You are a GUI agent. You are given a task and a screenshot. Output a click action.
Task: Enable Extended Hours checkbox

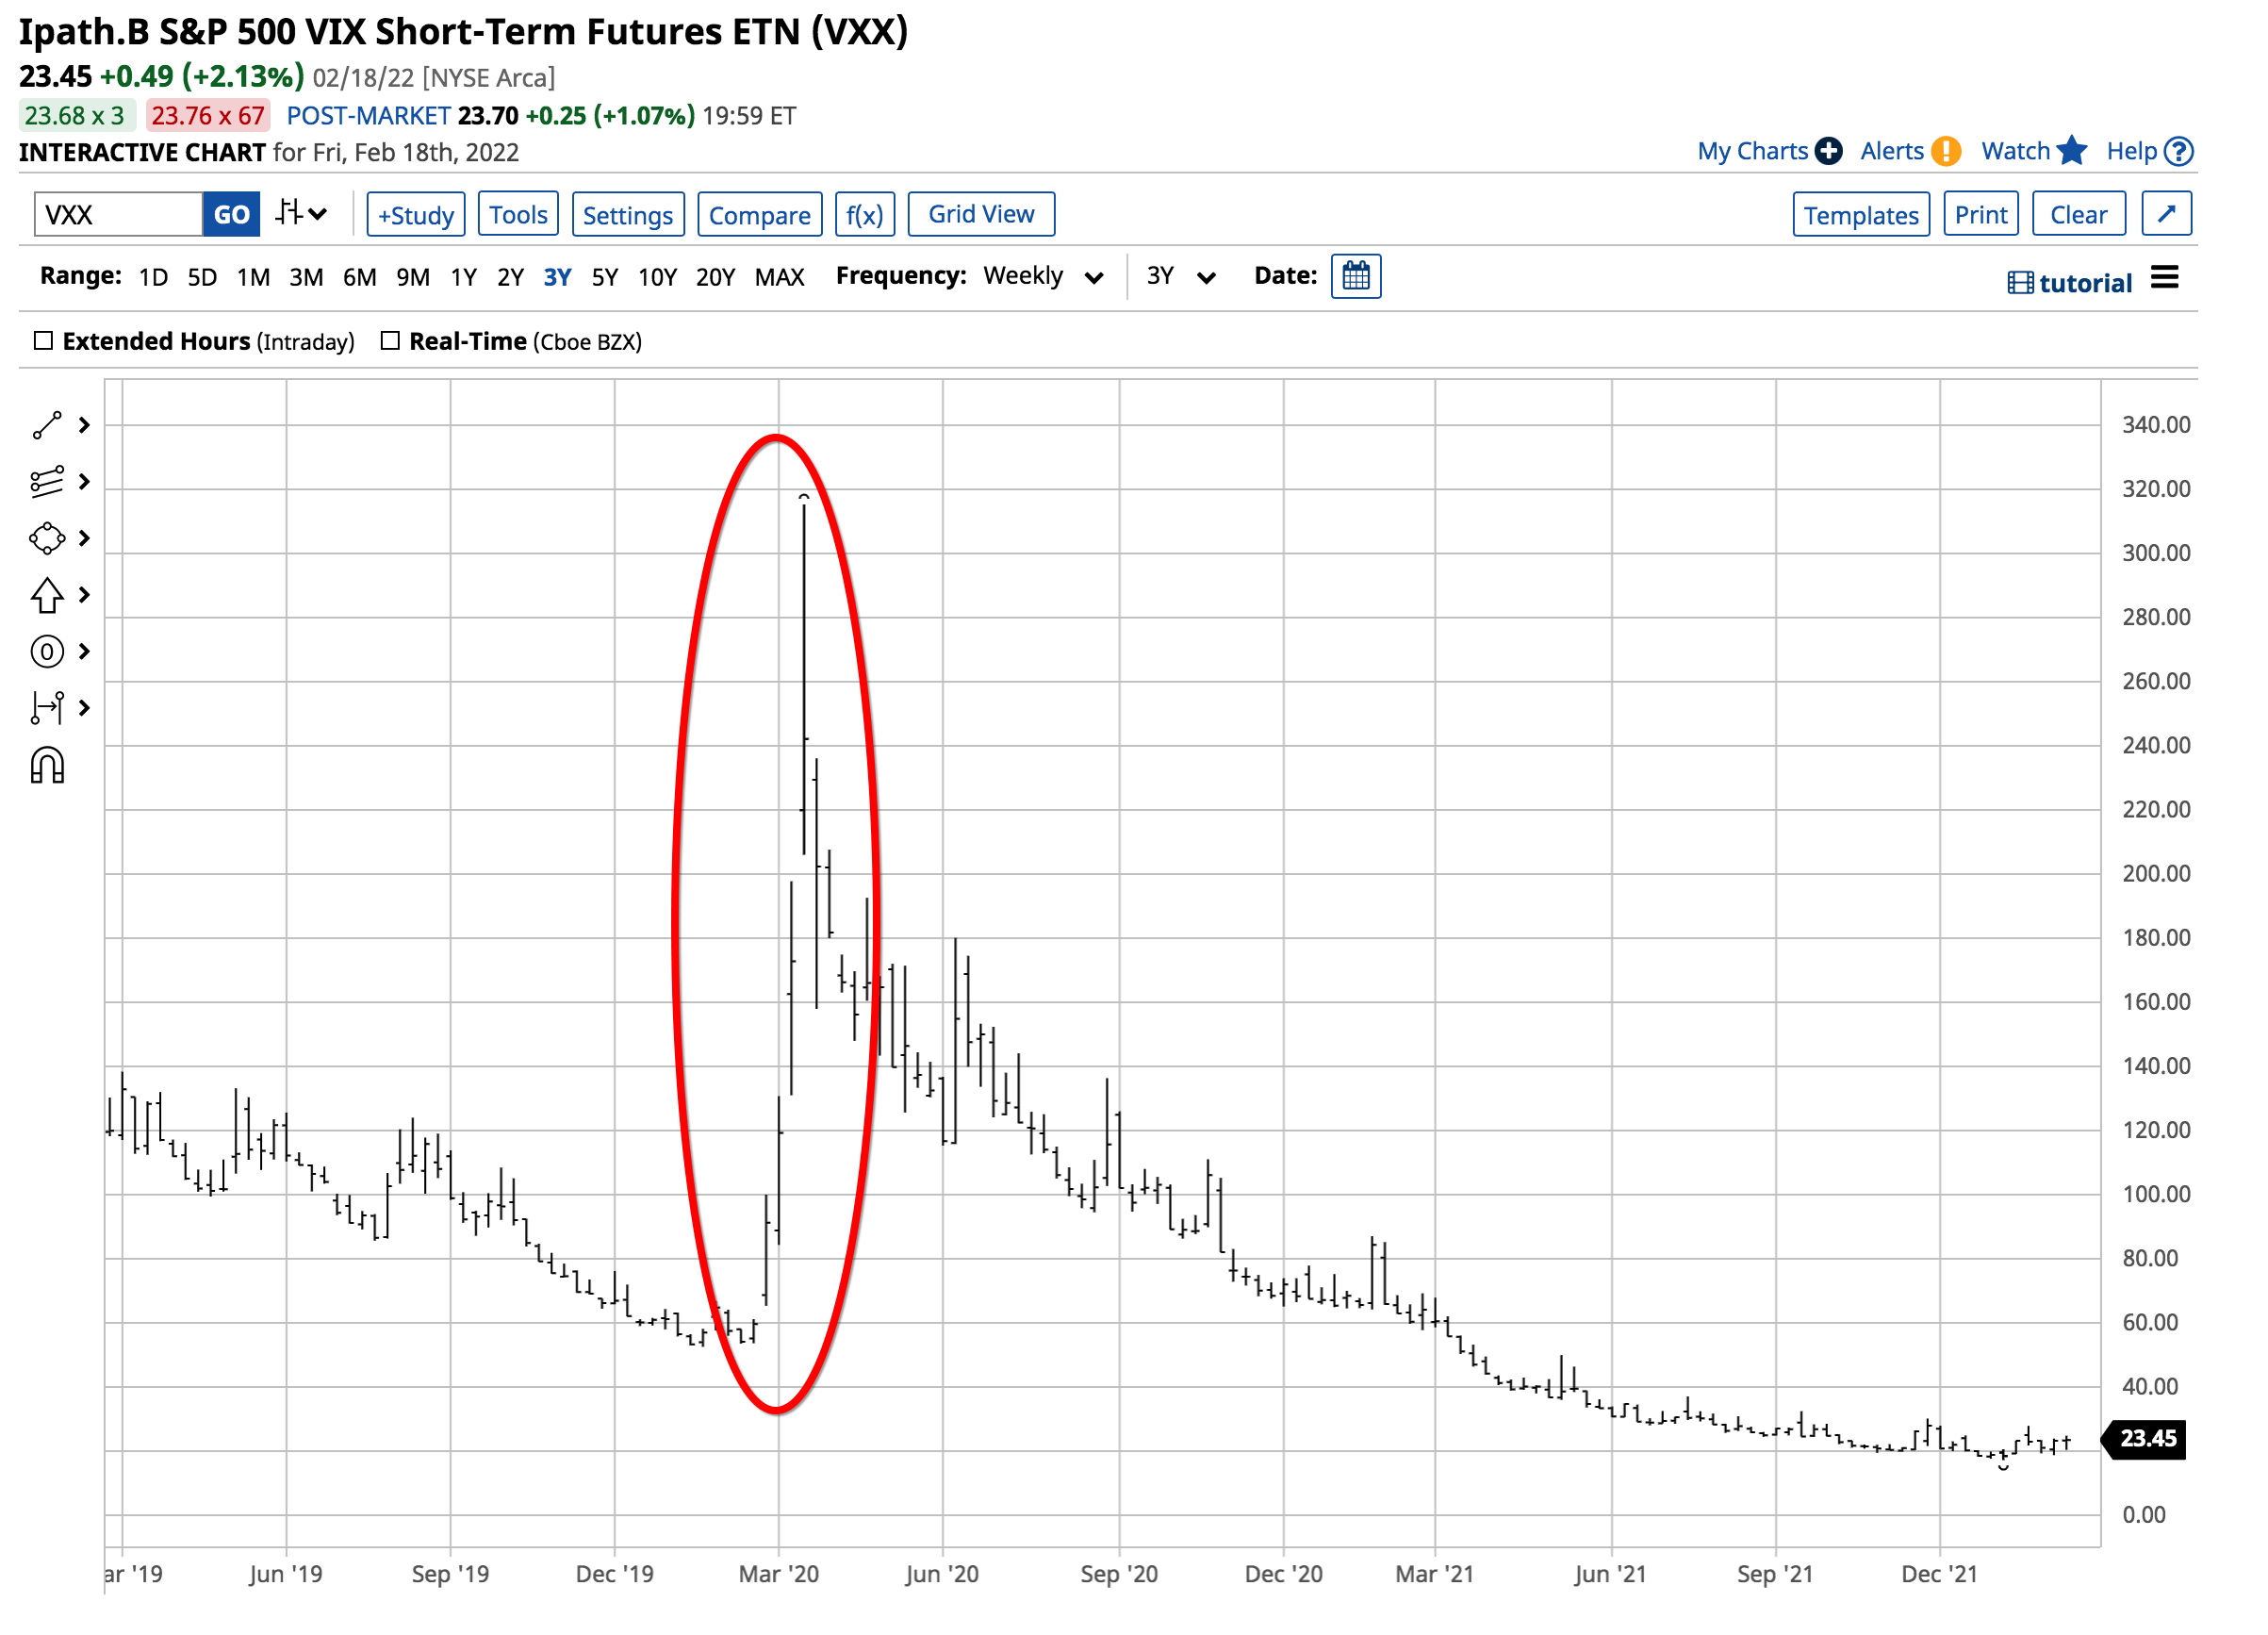43,341
